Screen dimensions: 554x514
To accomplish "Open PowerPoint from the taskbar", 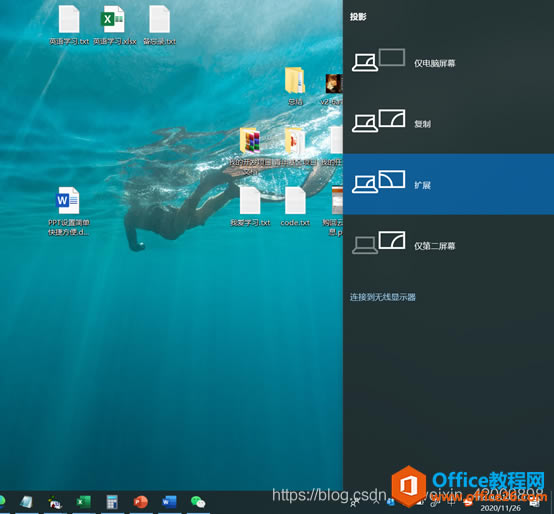I will [141, 502].
